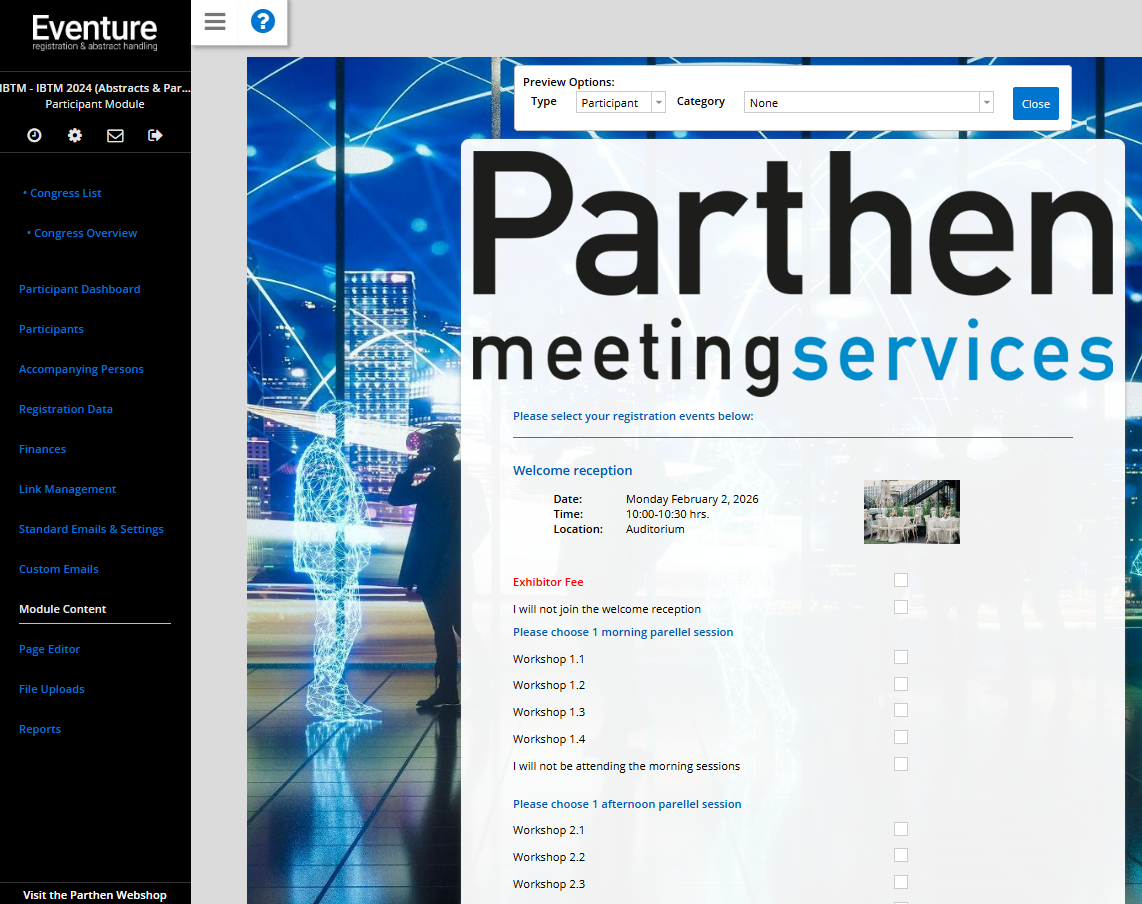The image size is (1142, 904).
Task: Click the 'Participant Module' subtitle text
Action: pos(95,104)
